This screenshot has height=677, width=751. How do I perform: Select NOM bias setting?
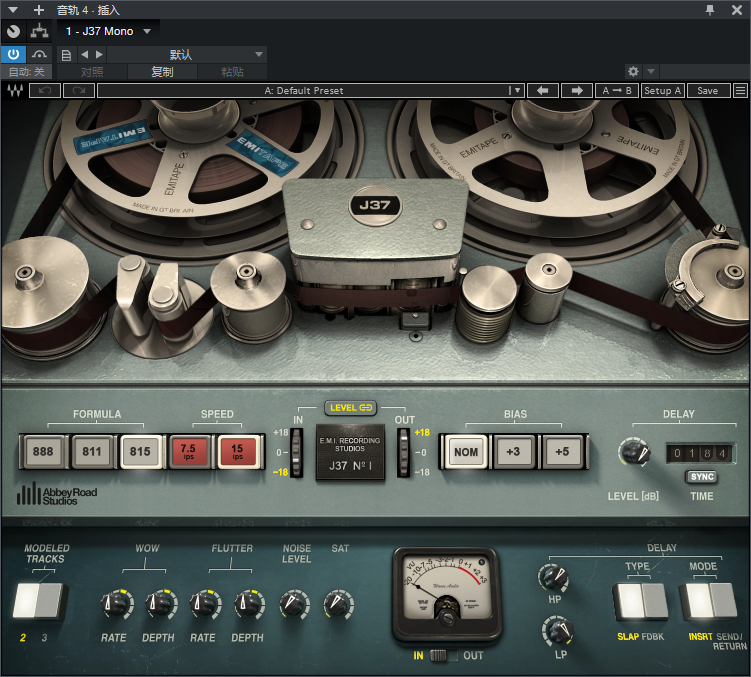click(x=466, y=451)
